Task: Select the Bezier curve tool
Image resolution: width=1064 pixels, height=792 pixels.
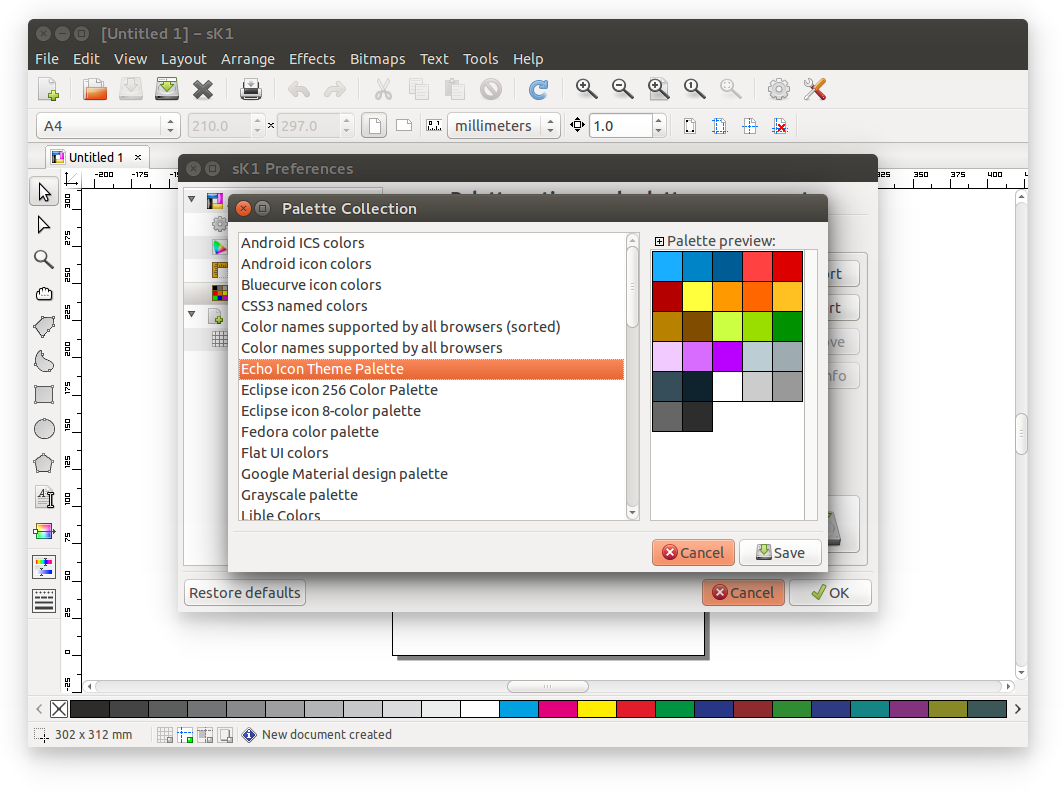Action: click(44, 361)
